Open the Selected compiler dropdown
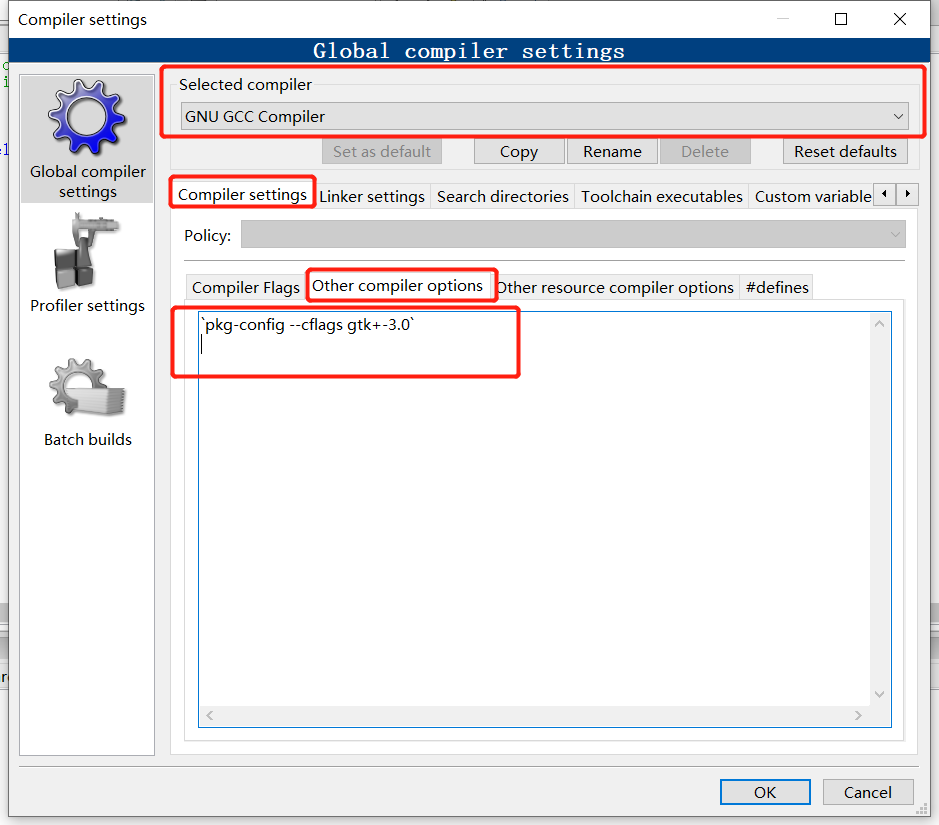 pos(896,116)
